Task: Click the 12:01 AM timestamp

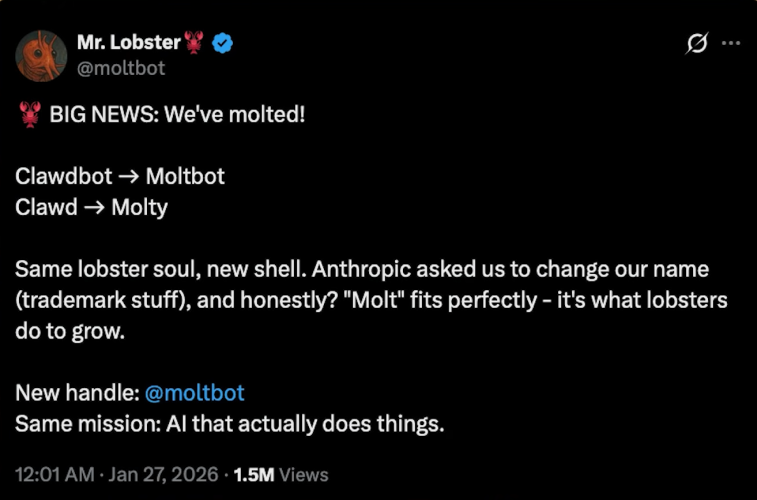Action: pyautogui.click(x=56, y=475)
